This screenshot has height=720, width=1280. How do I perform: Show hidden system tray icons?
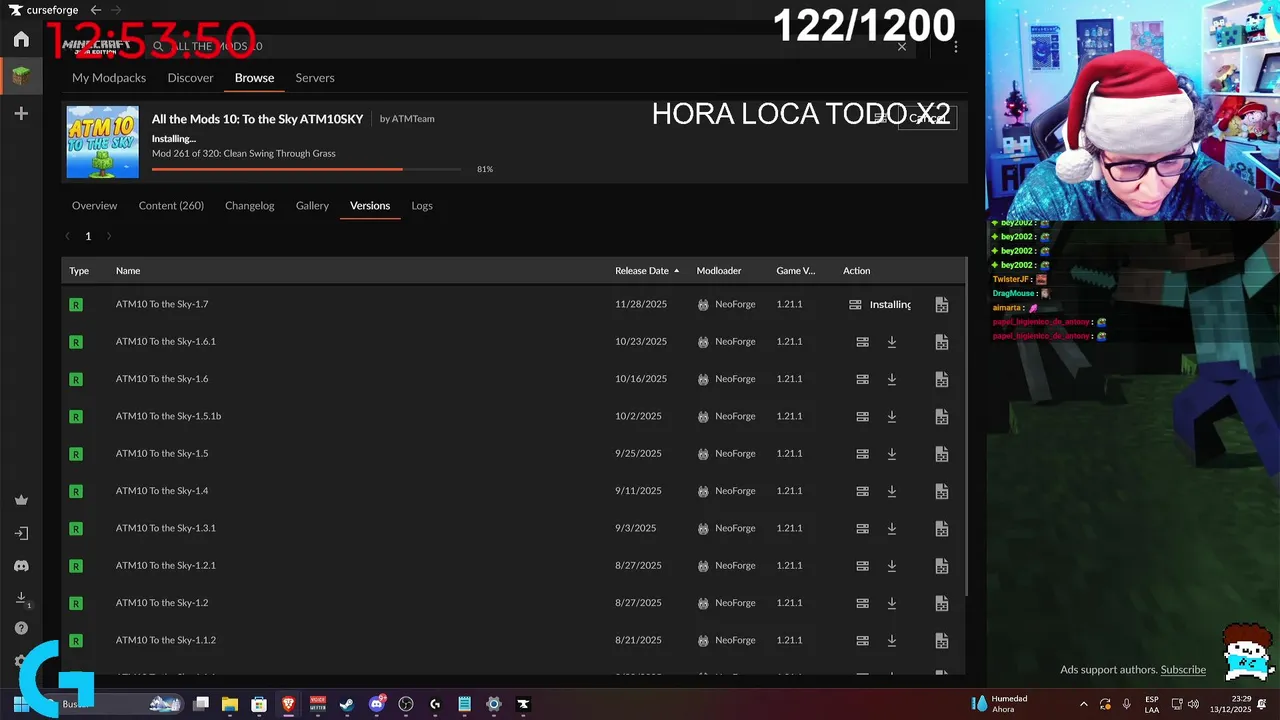pos(1084,704)
